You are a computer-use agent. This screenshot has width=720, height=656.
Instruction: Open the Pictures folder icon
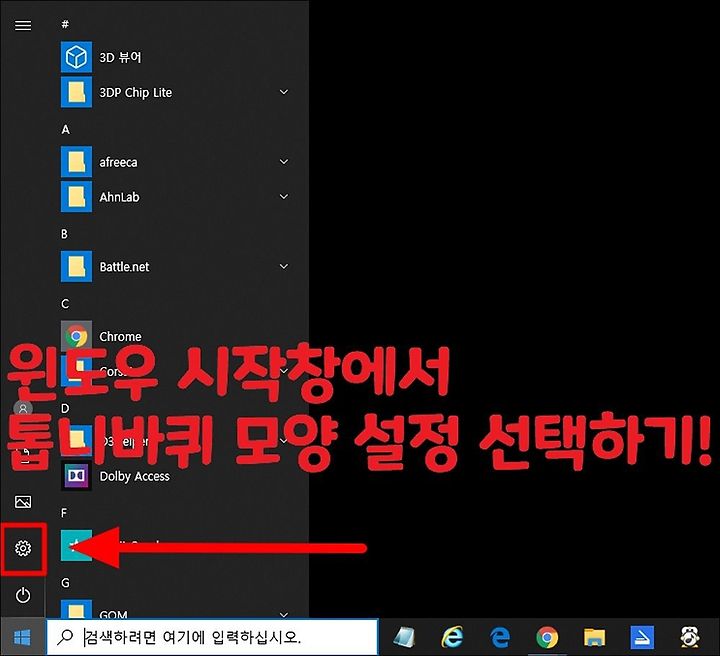point(23,501)
